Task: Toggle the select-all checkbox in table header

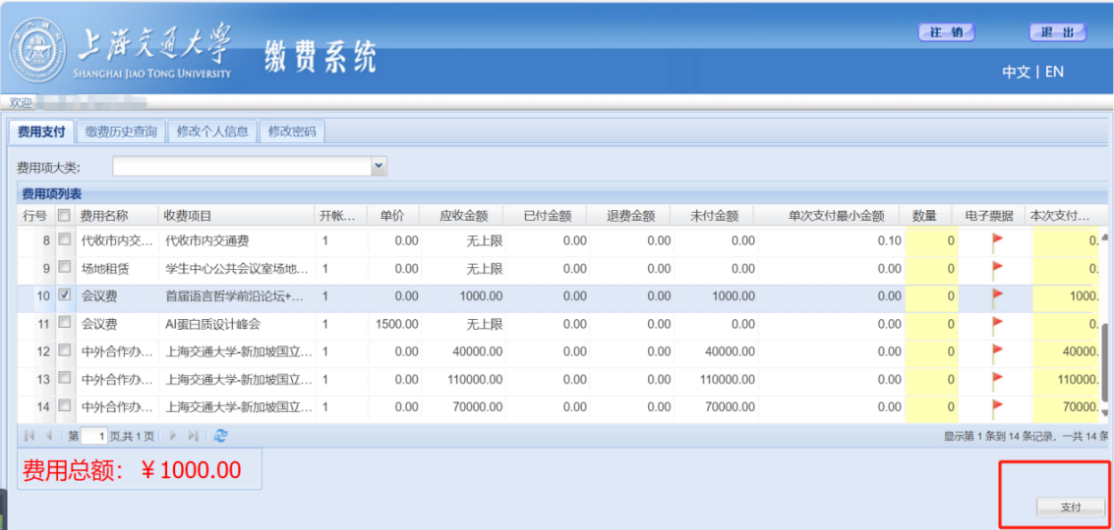Action: point(65,215)
